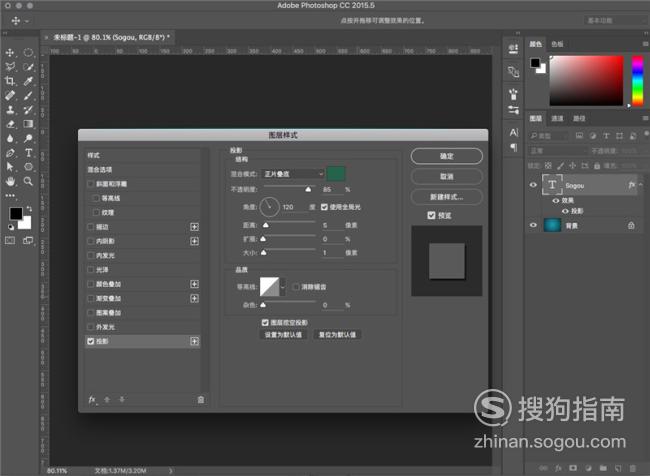Screen dimensions: 650x476
Task: Open the Paragraph panel icon
Action: [x=514, y=147]
